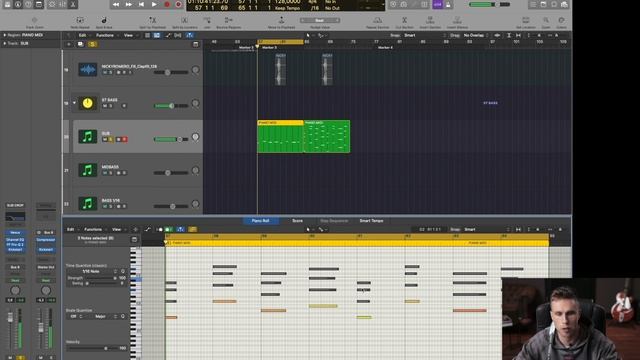This screenshot has width=640, height=360.
Task: Toggle the control bar display
Action: [39, 4]
